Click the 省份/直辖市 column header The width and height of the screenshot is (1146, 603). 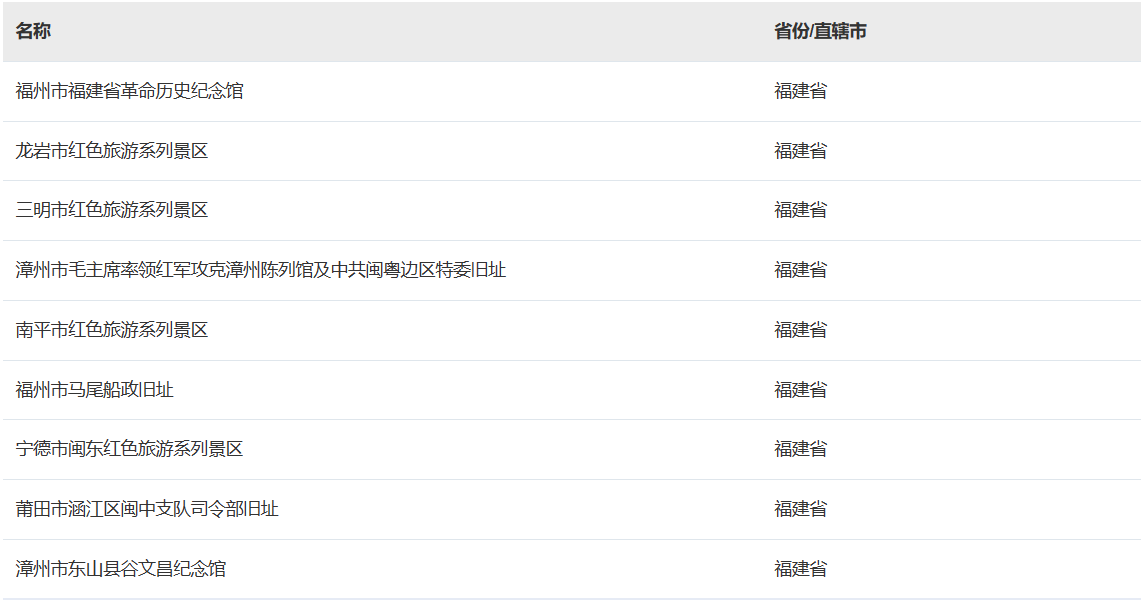[820, 31]
